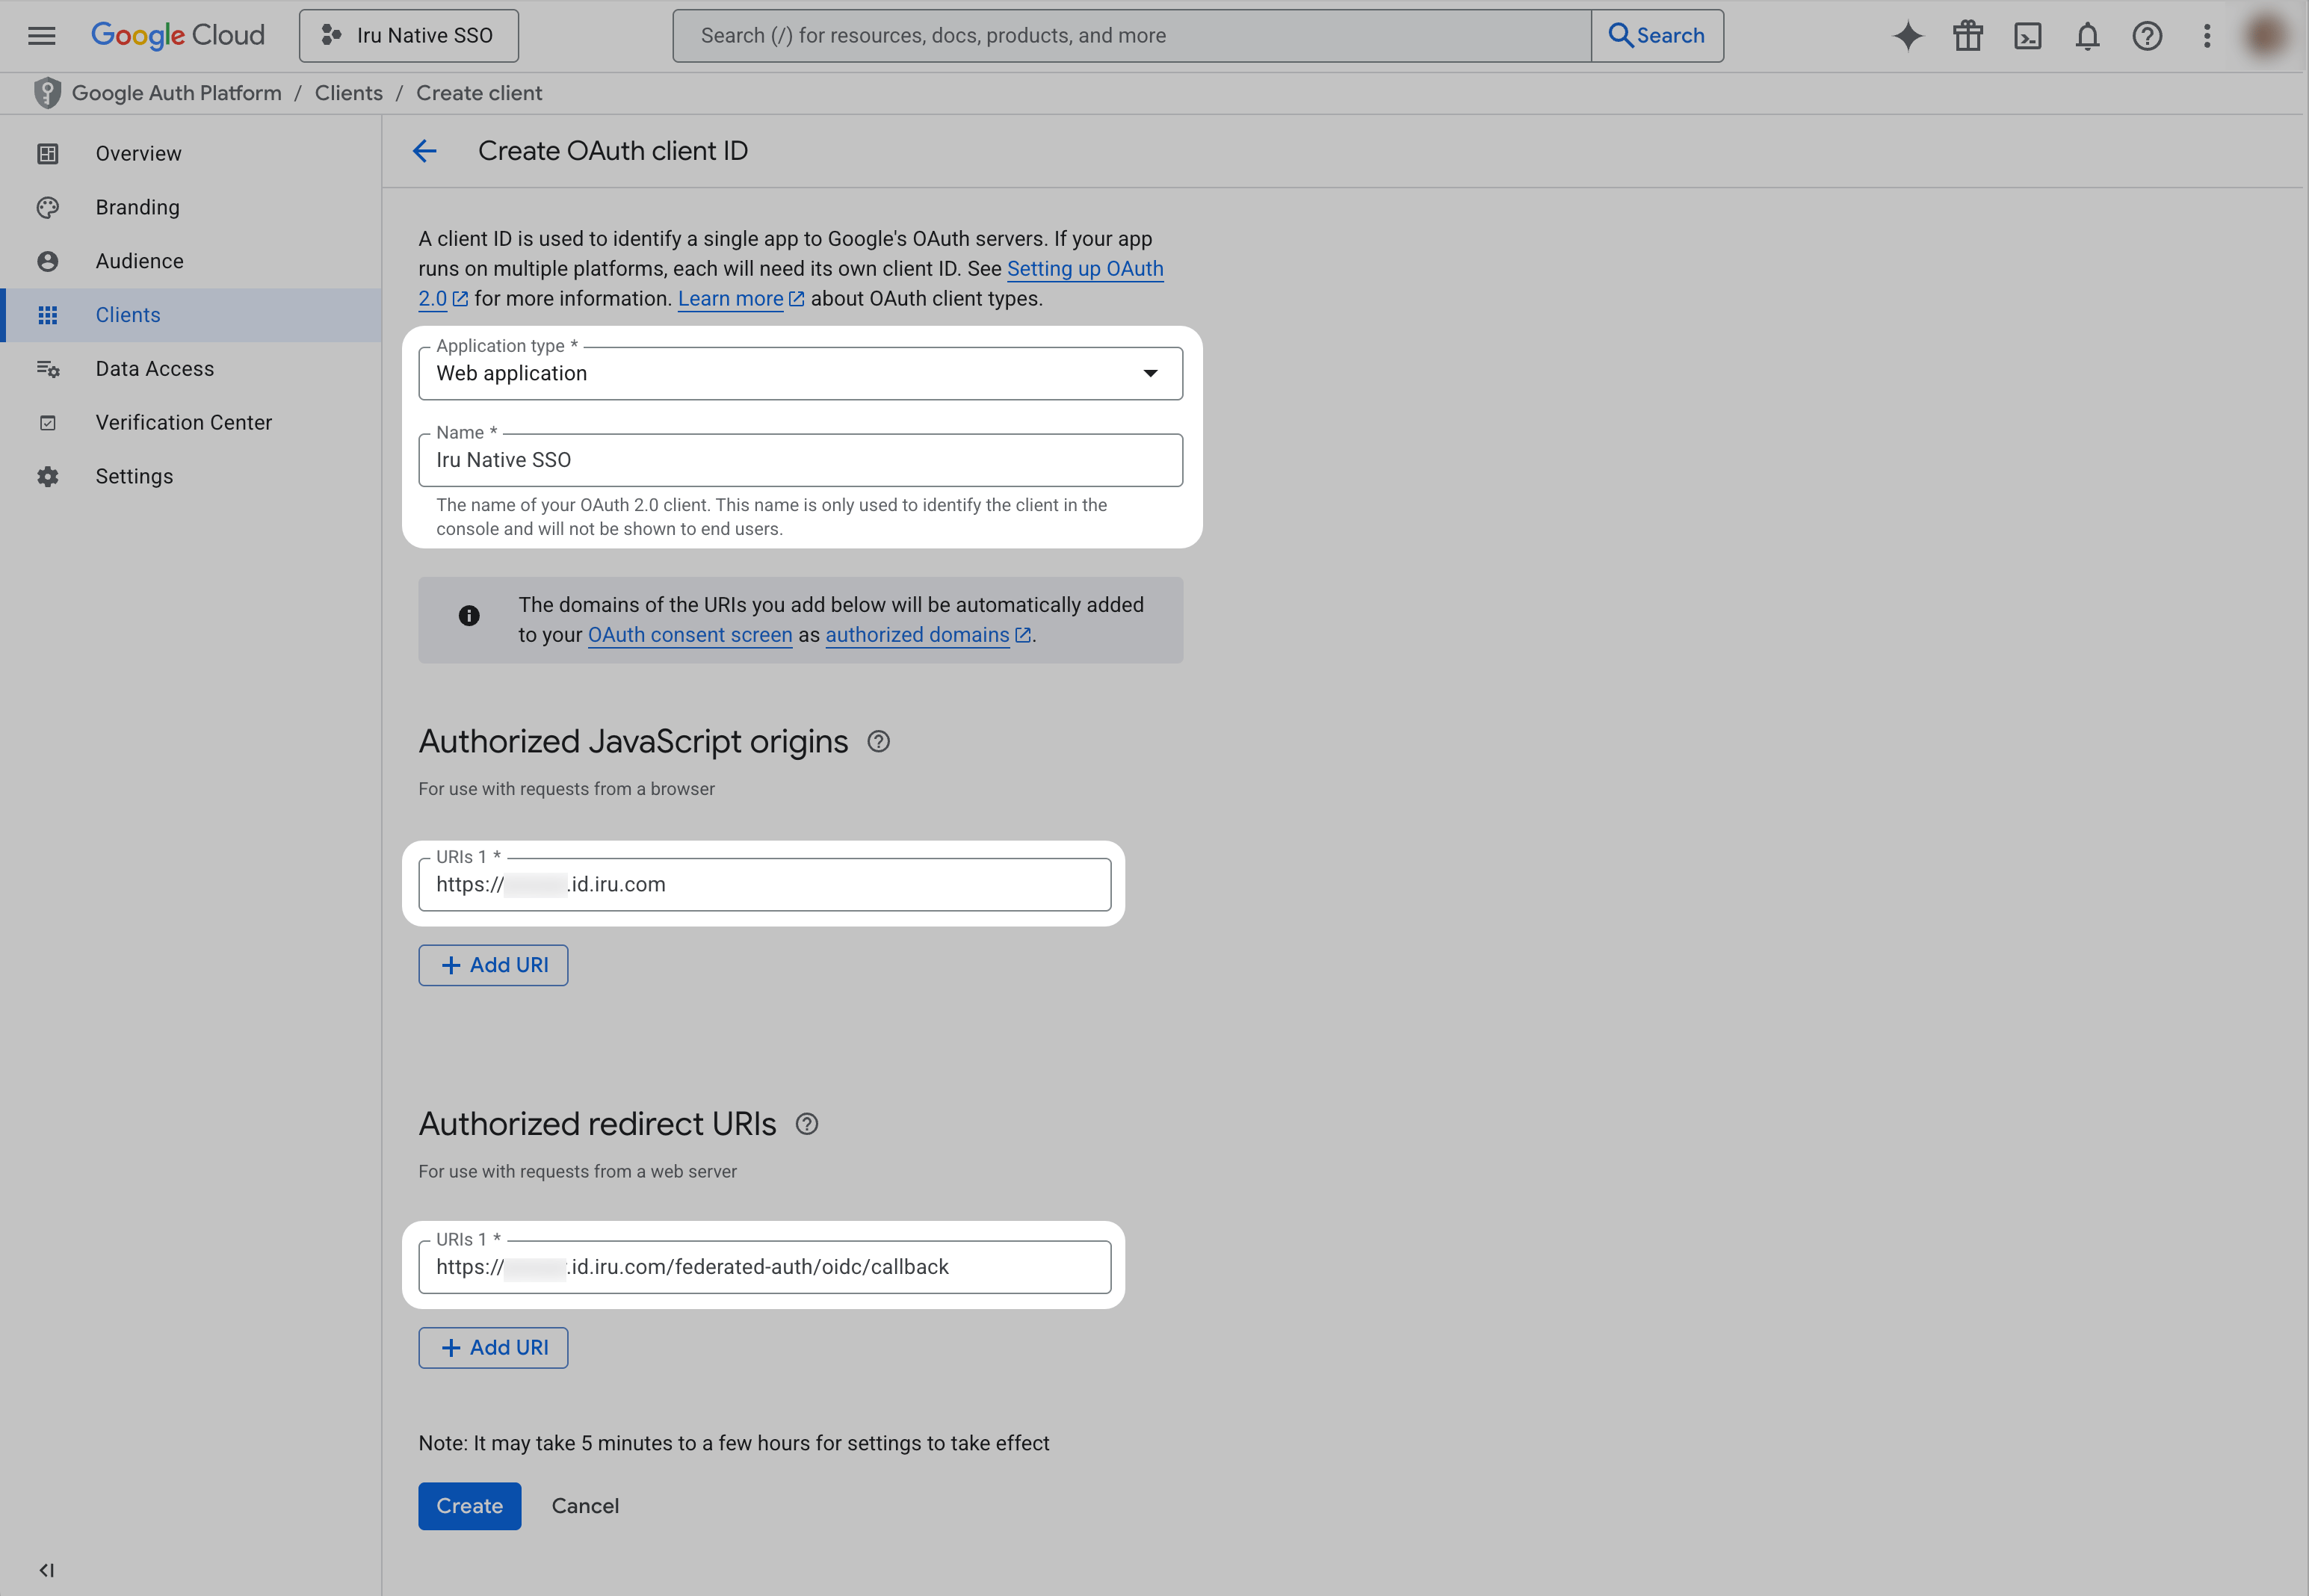Open Data Access in the sidebar

[191, 369]
